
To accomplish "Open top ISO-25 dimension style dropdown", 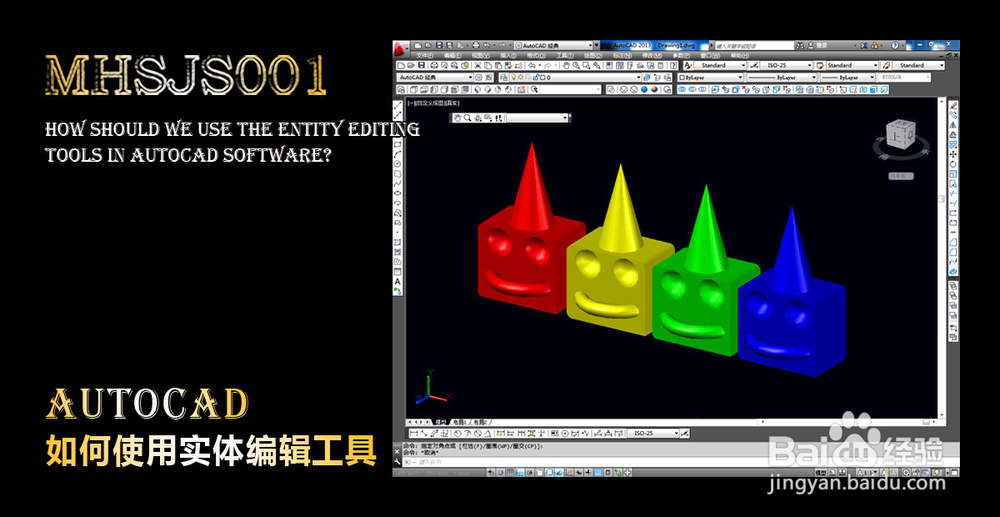I will point(786,65).
